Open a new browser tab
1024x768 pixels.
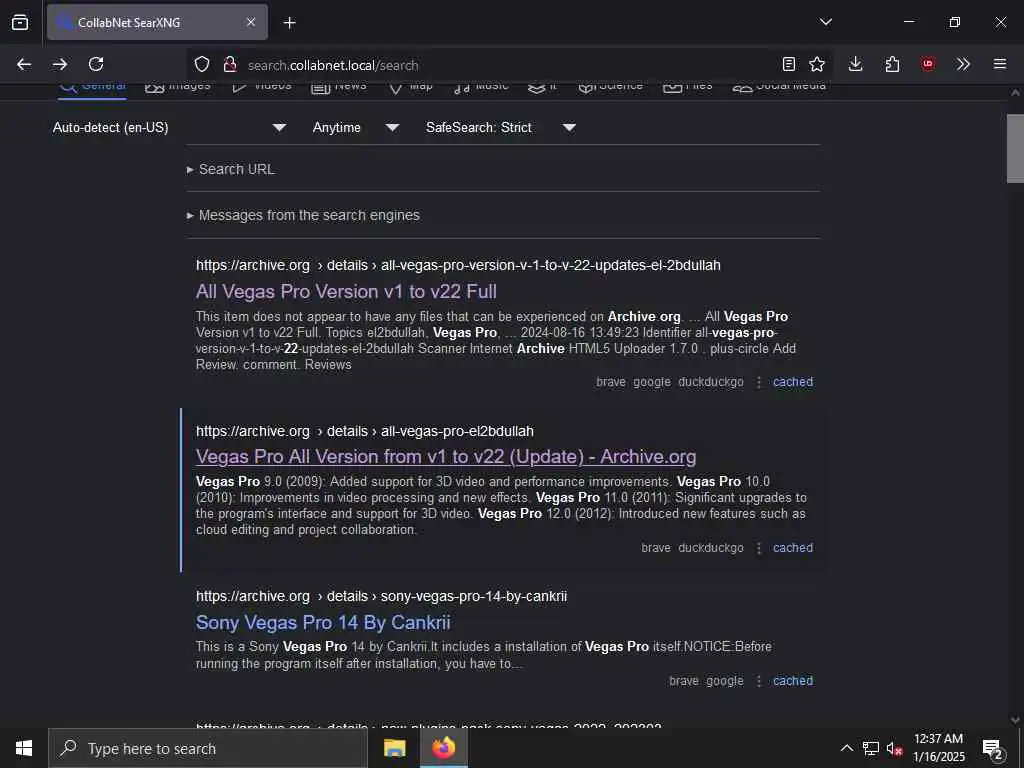[x=289, y=23]
